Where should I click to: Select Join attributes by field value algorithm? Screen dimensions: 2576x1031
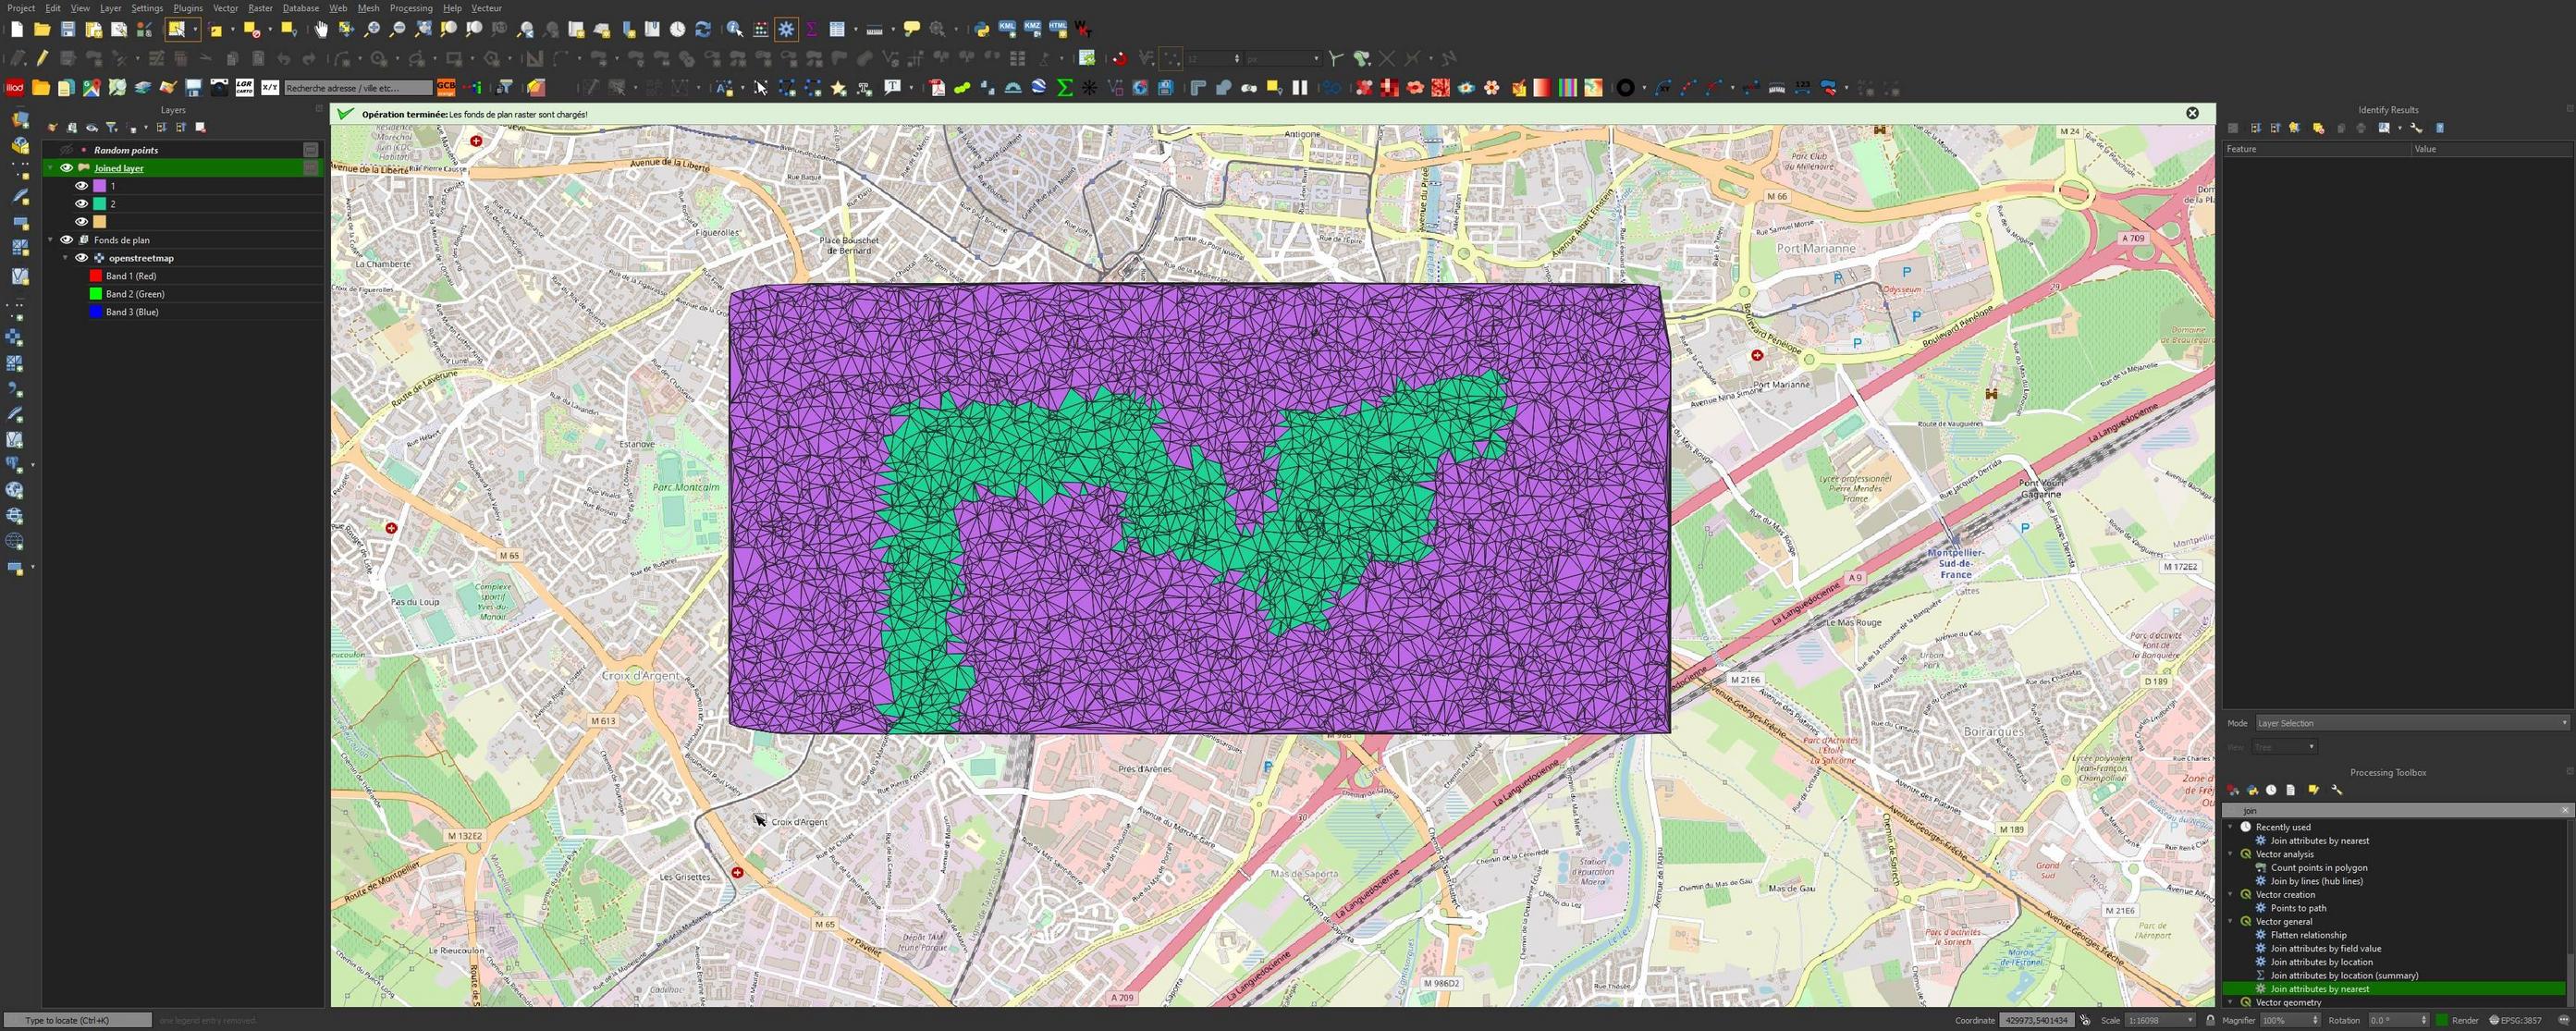(2325, 948)
